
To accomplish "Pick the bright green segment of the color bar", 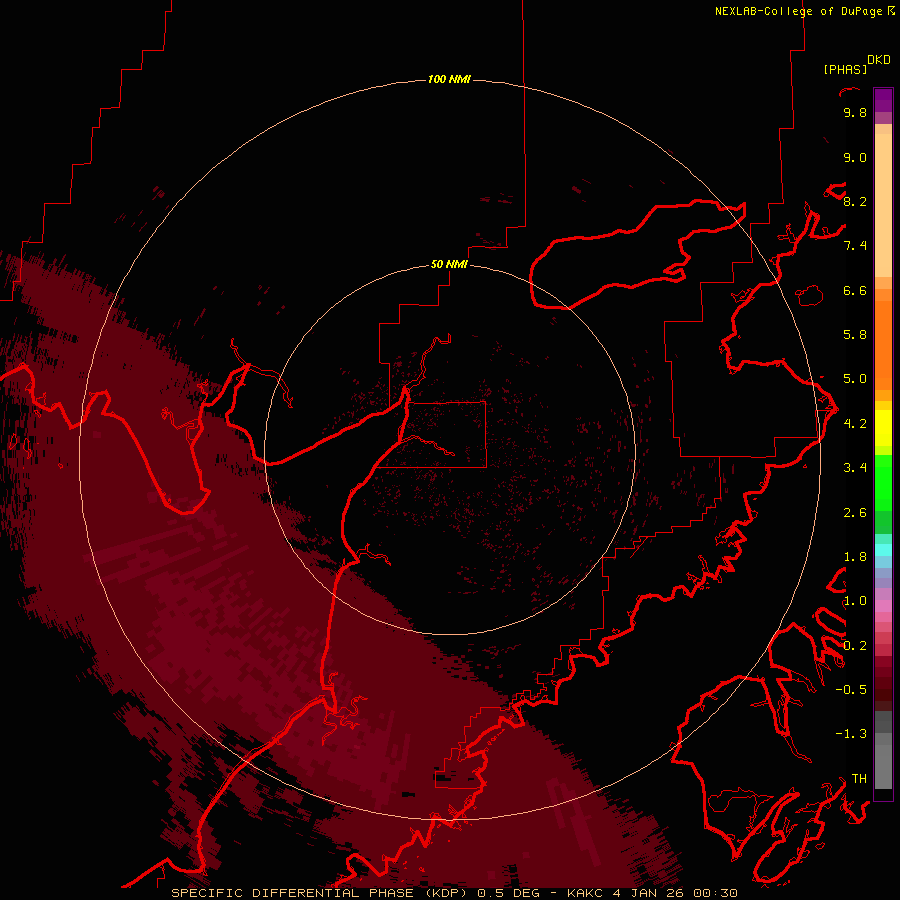I will (883, 483).
